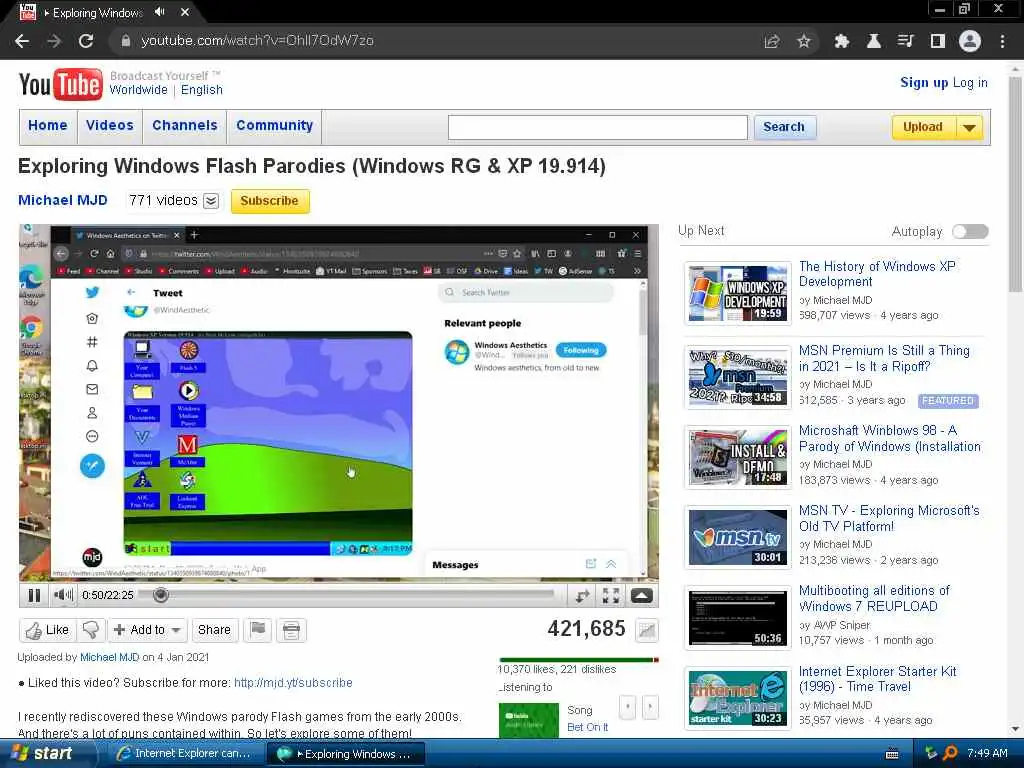Go to previous song arrow
1024x768 pixels.
coord(627,707)
